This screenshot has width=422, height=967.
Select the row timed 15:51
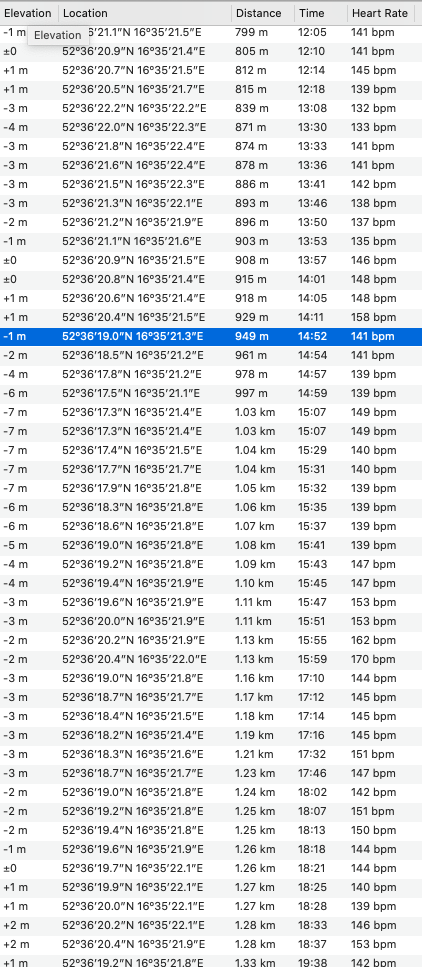(x=211, y=622)
